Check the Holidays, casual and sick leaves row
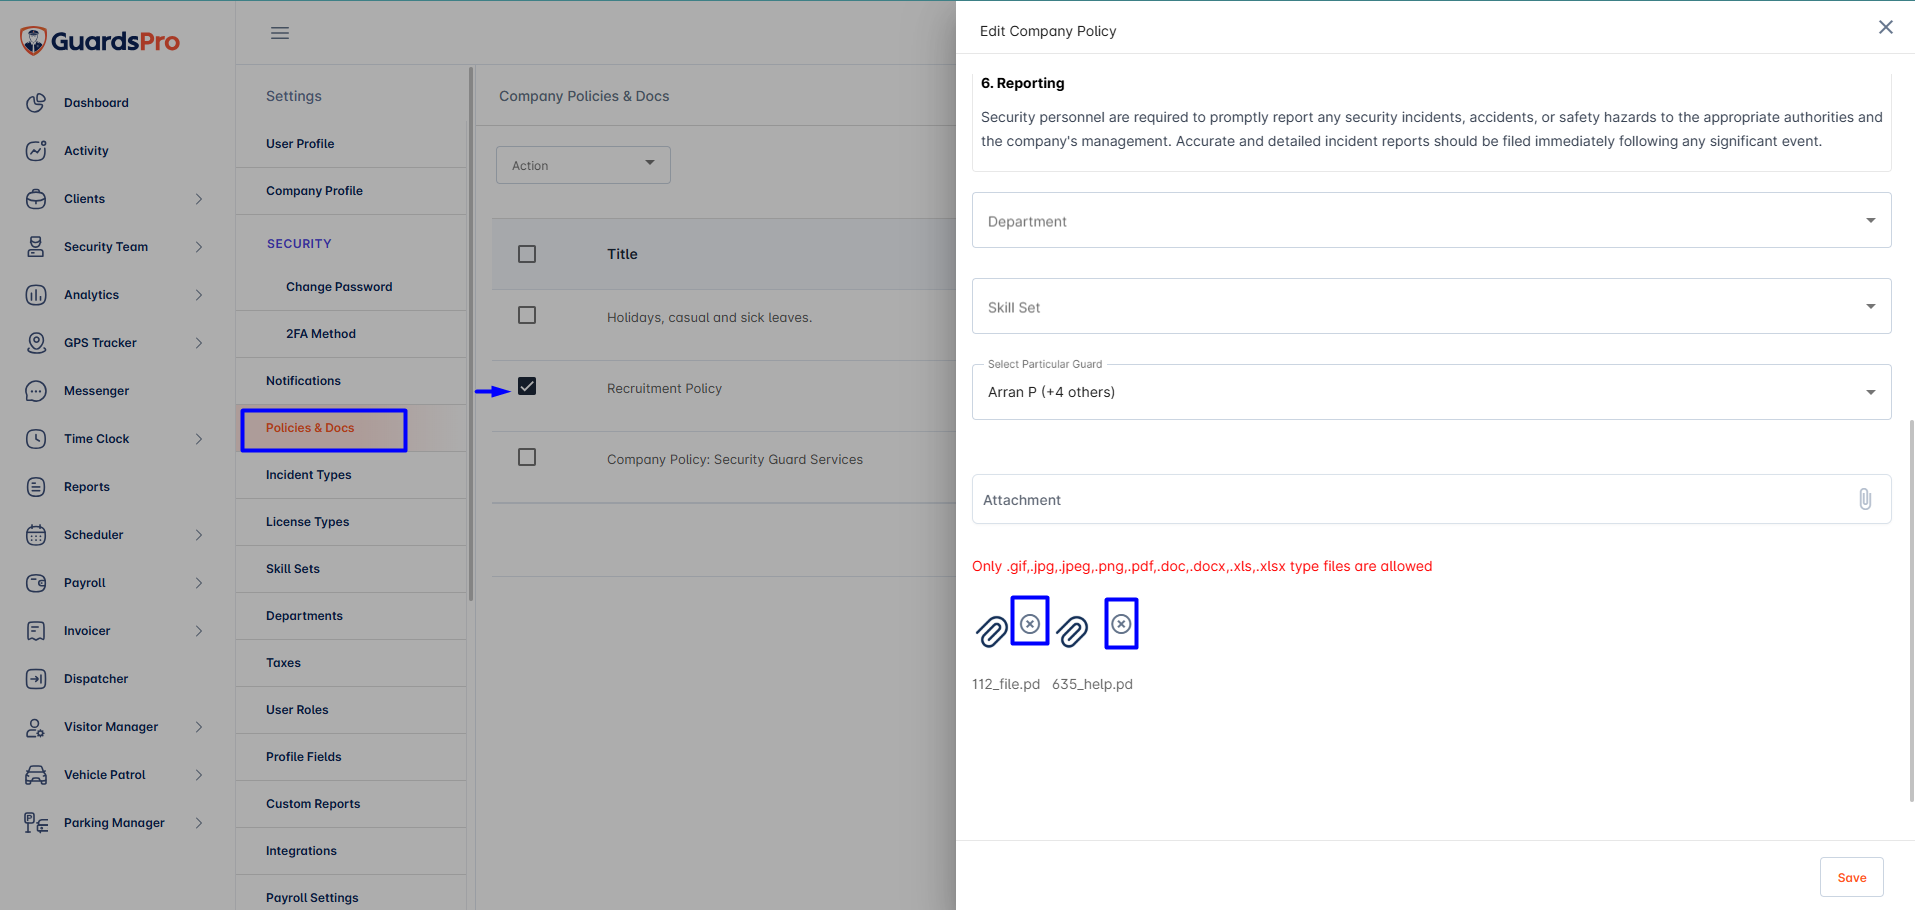Screen dimensions: 1915x910 (527, 315)
